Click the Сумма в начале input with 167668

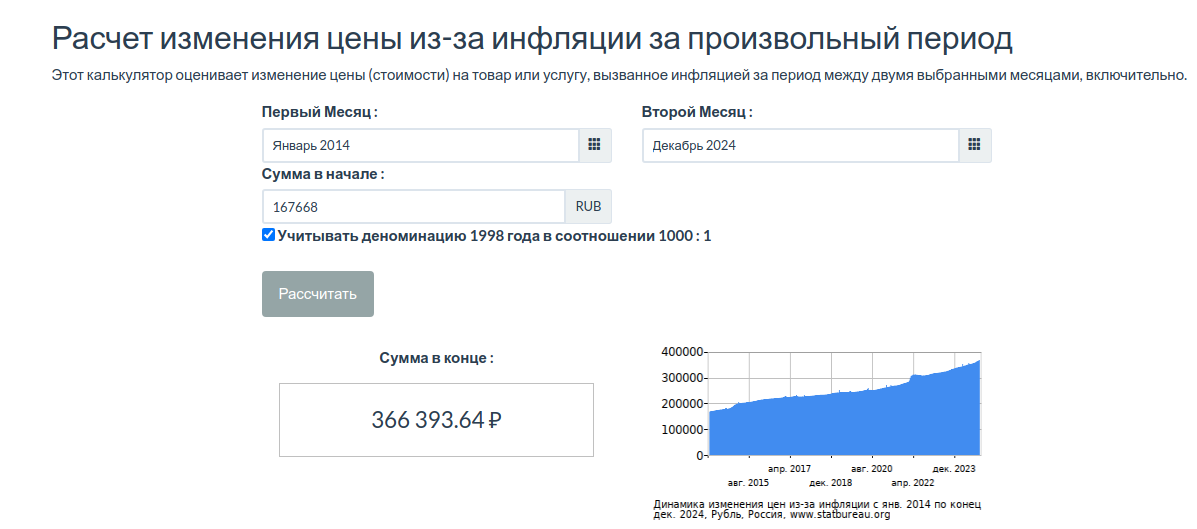pyautogui.click(x=414, y=207)
